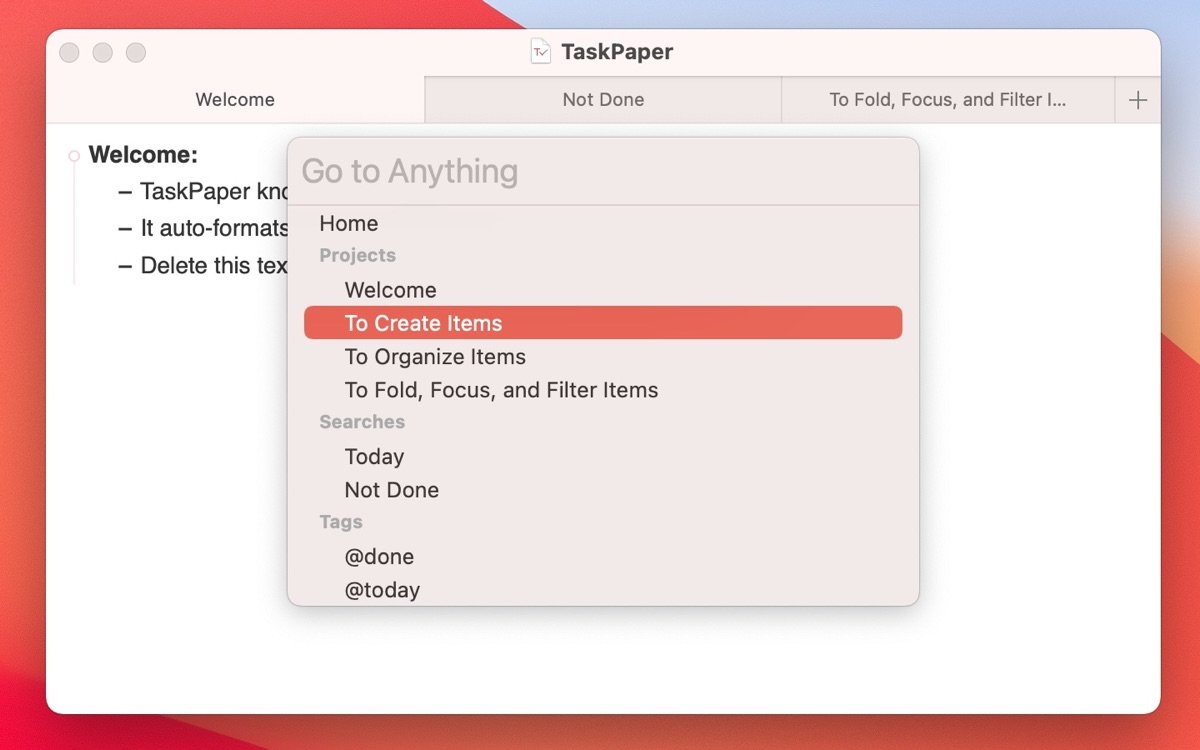Click the dash before Delete this text line
This screenshot has width=1200, height=750.
click(x=125, y=266)
